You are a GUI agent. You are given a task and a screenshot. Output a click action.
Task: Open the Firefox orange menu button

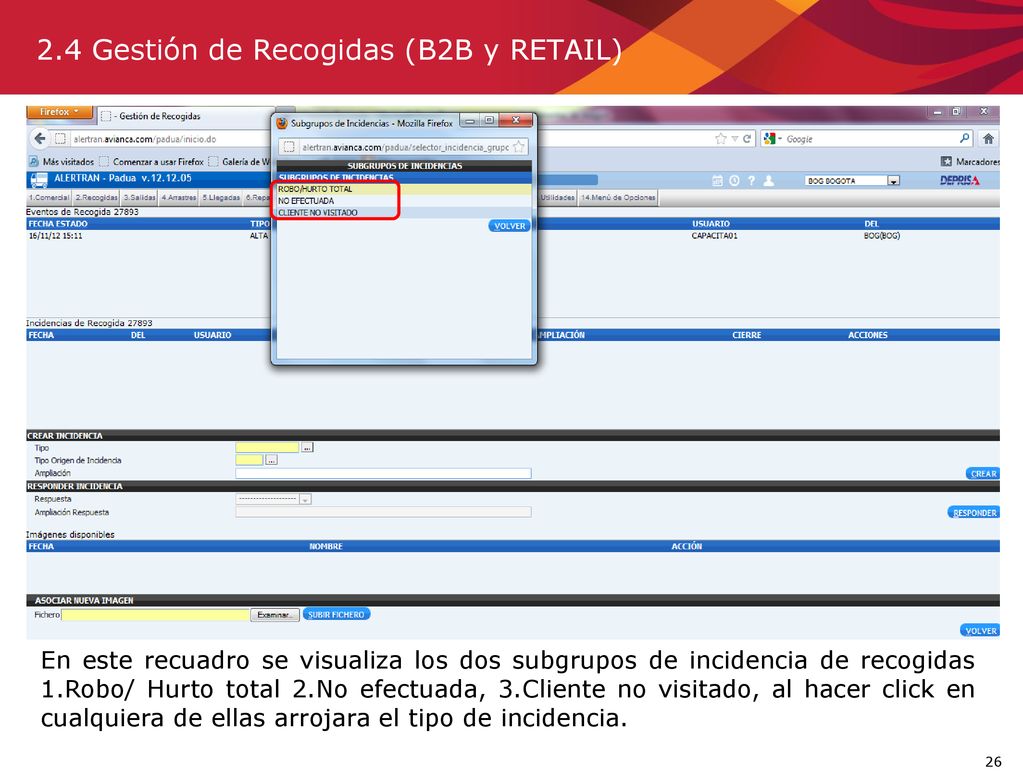[x=59, y=112]
